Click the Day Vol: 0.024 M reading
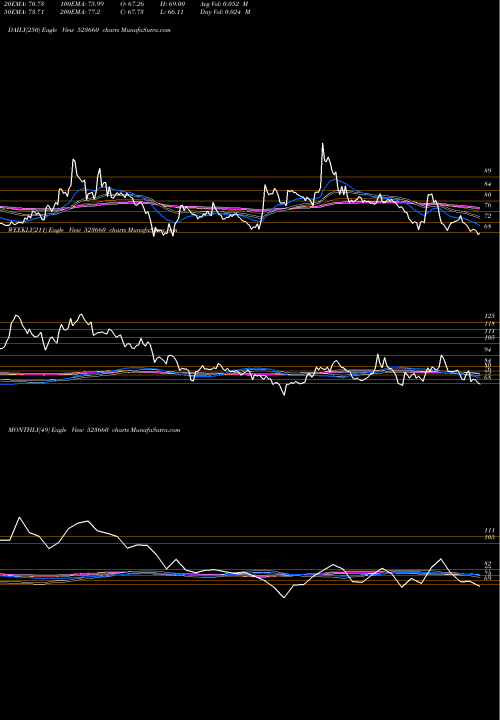This screenshot has height=720, width=500. tap(225, 12)
